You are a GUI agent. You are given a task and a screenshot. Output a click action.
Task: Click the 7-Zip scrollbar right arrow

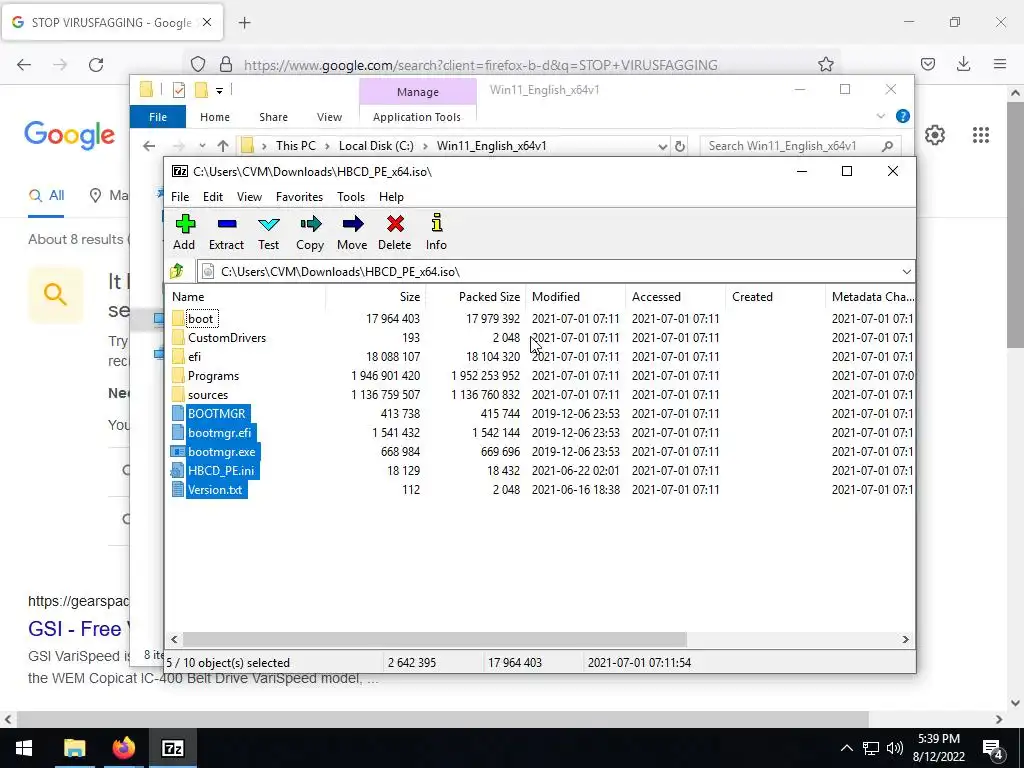coord(905,639)
